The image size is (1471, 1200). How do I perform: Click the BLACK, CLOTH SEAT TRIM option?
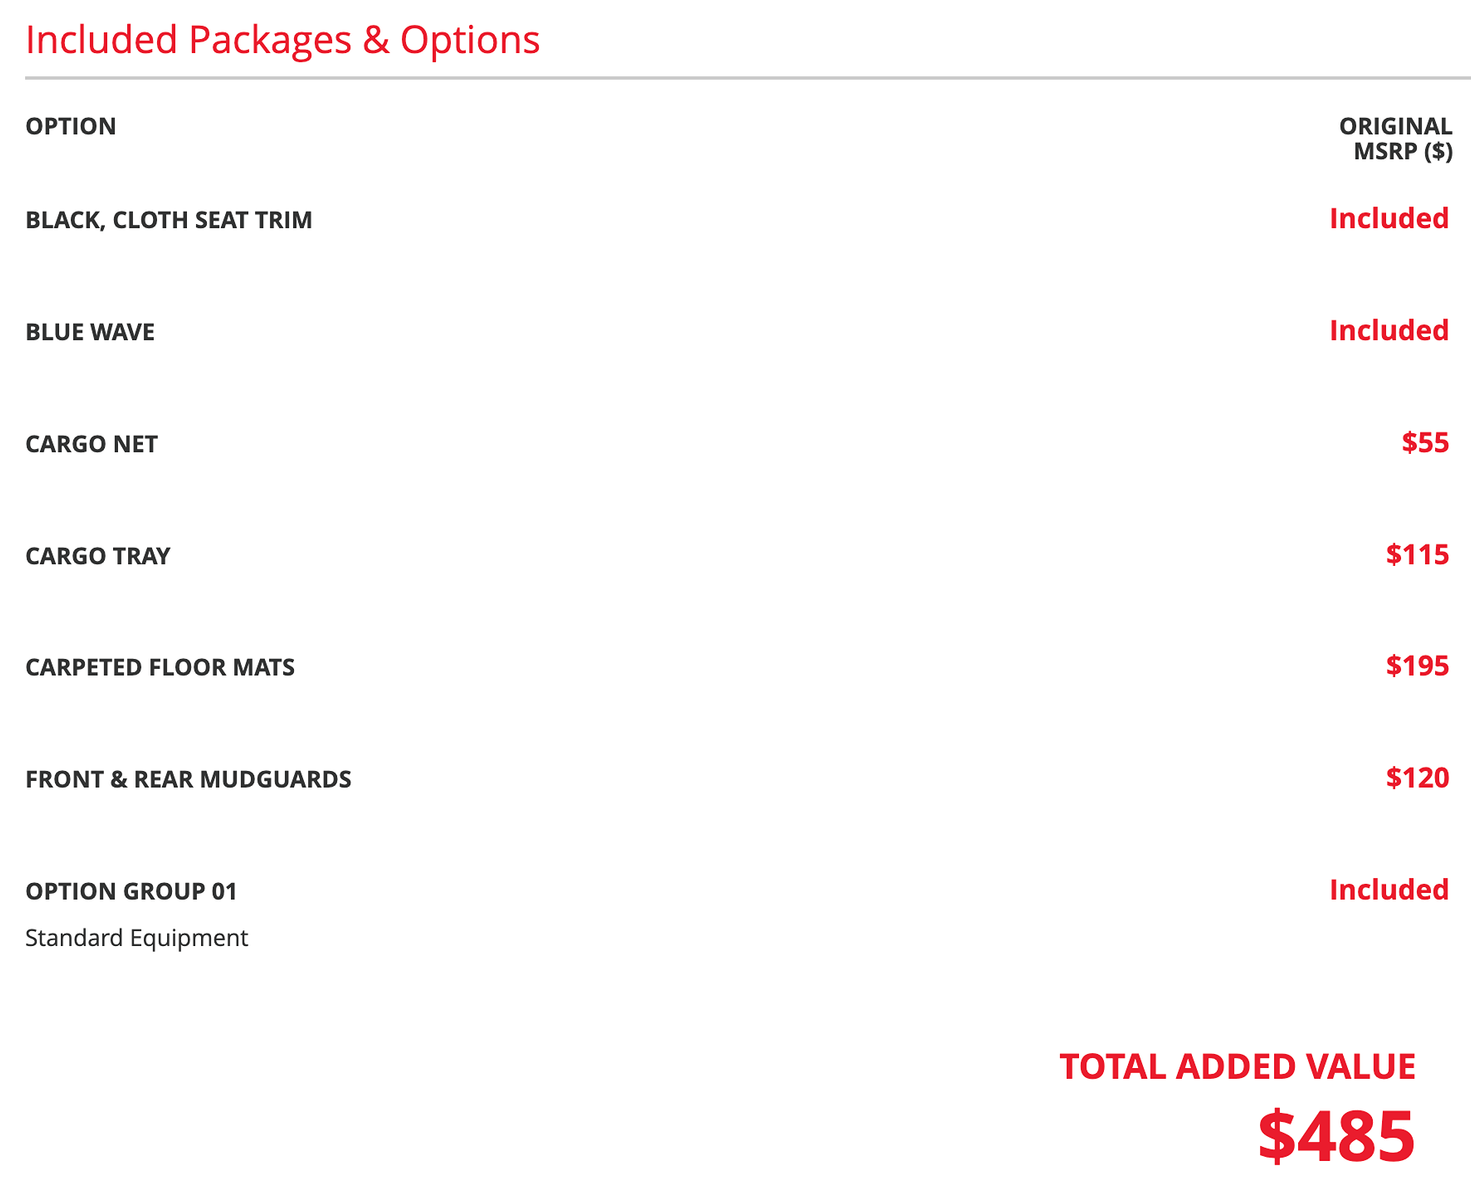click(x=169, y=220)
